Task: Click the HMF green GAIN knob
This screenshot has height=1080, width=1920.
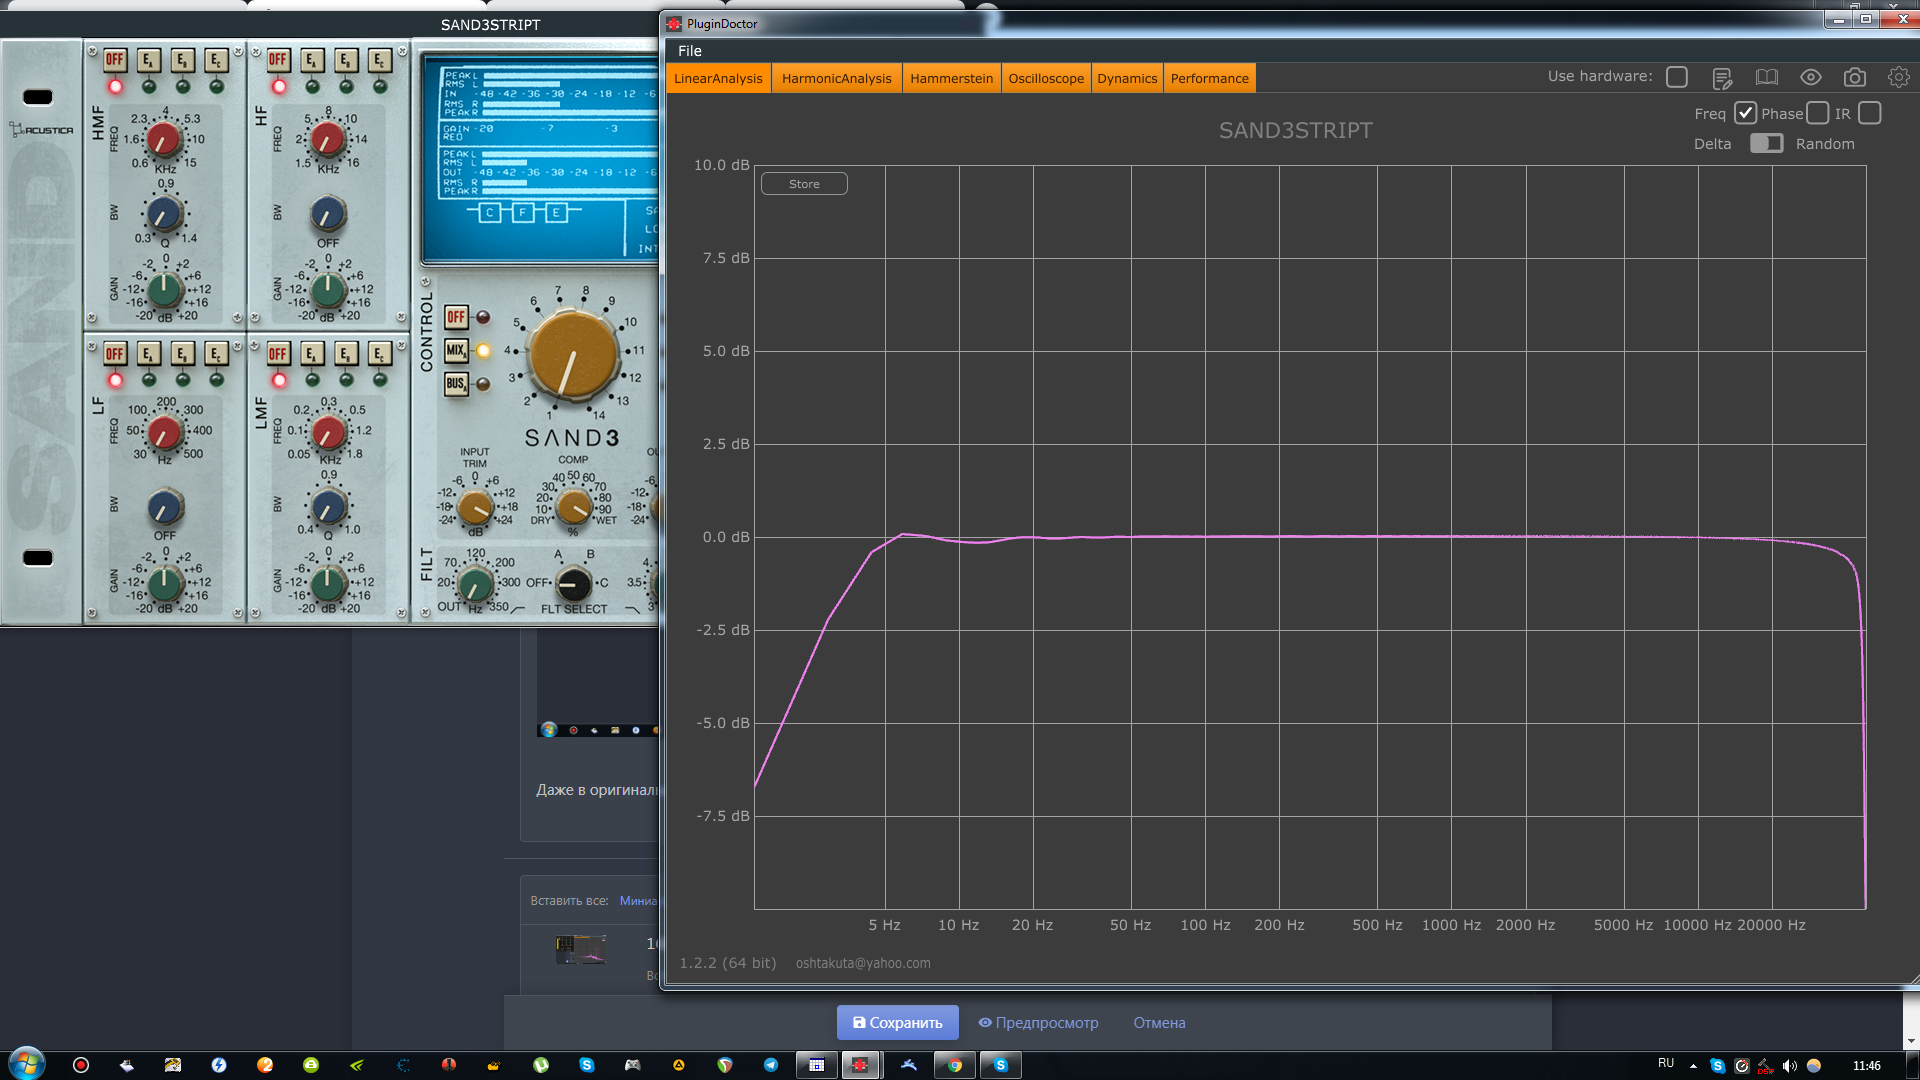Action: 164,290
